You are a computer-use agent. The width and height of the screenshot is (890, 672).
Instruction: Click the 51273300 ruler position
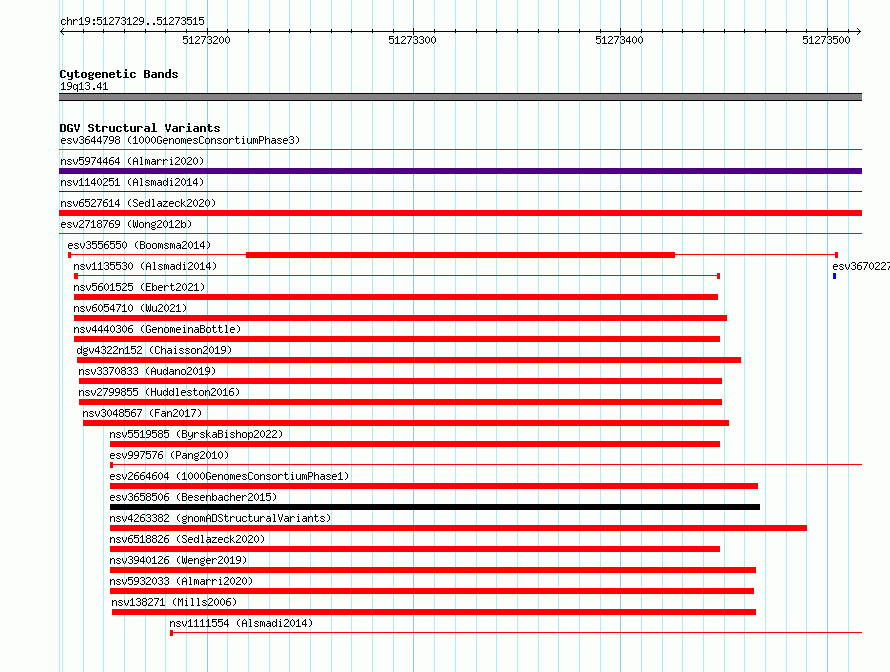click(x=412, y=40)
